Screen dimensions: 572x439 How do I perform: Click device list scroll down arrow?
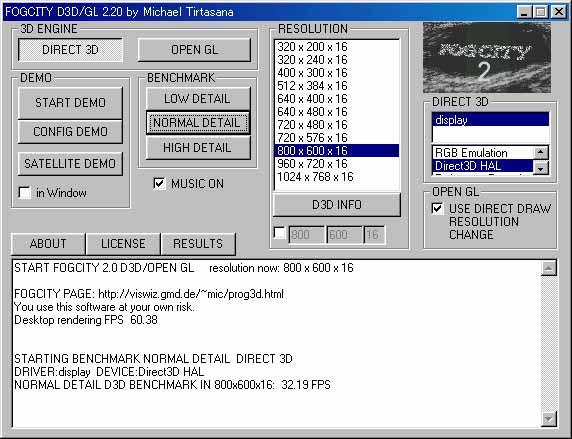541,168
